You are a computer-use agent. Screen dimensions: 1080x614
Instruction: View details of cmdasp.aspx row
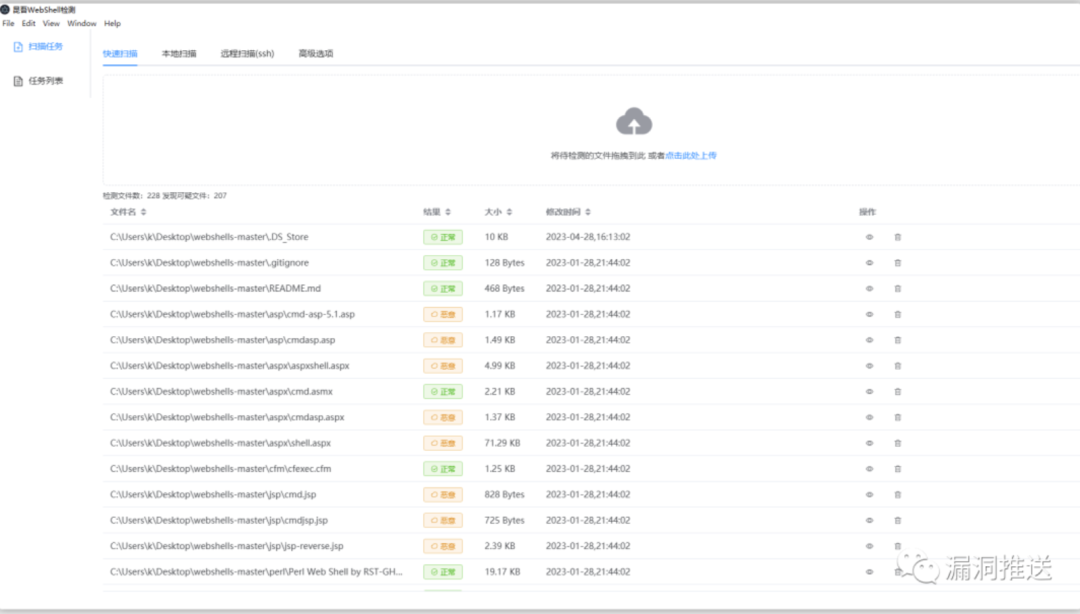[x=869, y=417]
